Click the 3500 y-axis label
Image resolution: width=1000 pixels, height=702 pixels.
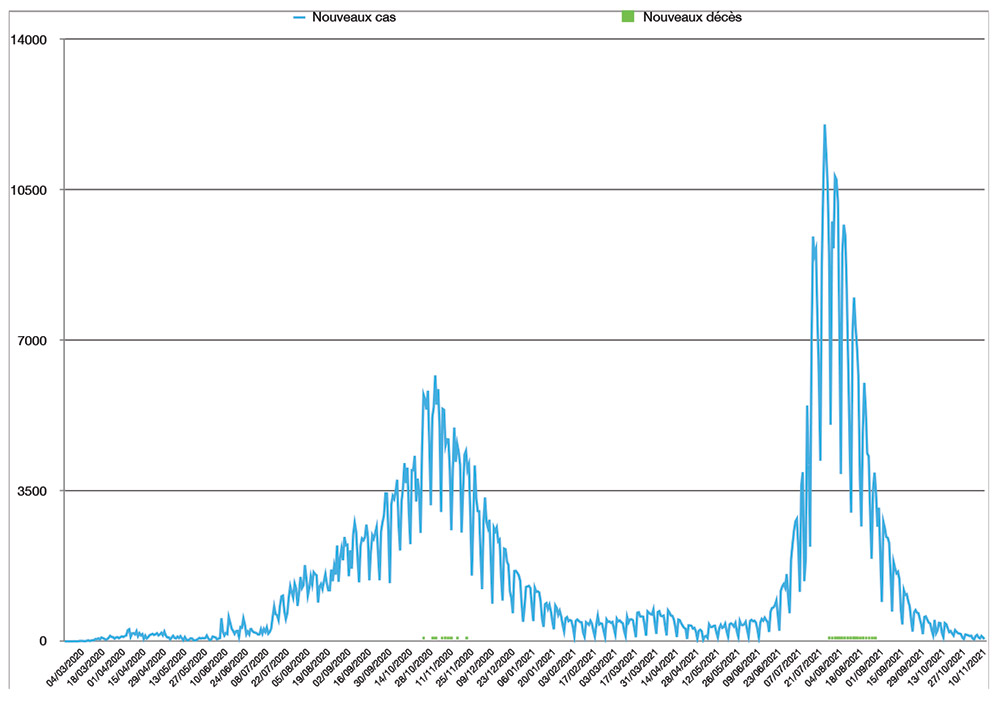(32, 491)
